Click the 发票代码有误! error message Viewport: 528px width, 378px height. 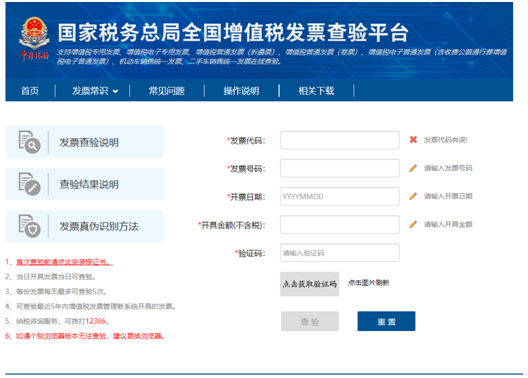coord(446,140)
